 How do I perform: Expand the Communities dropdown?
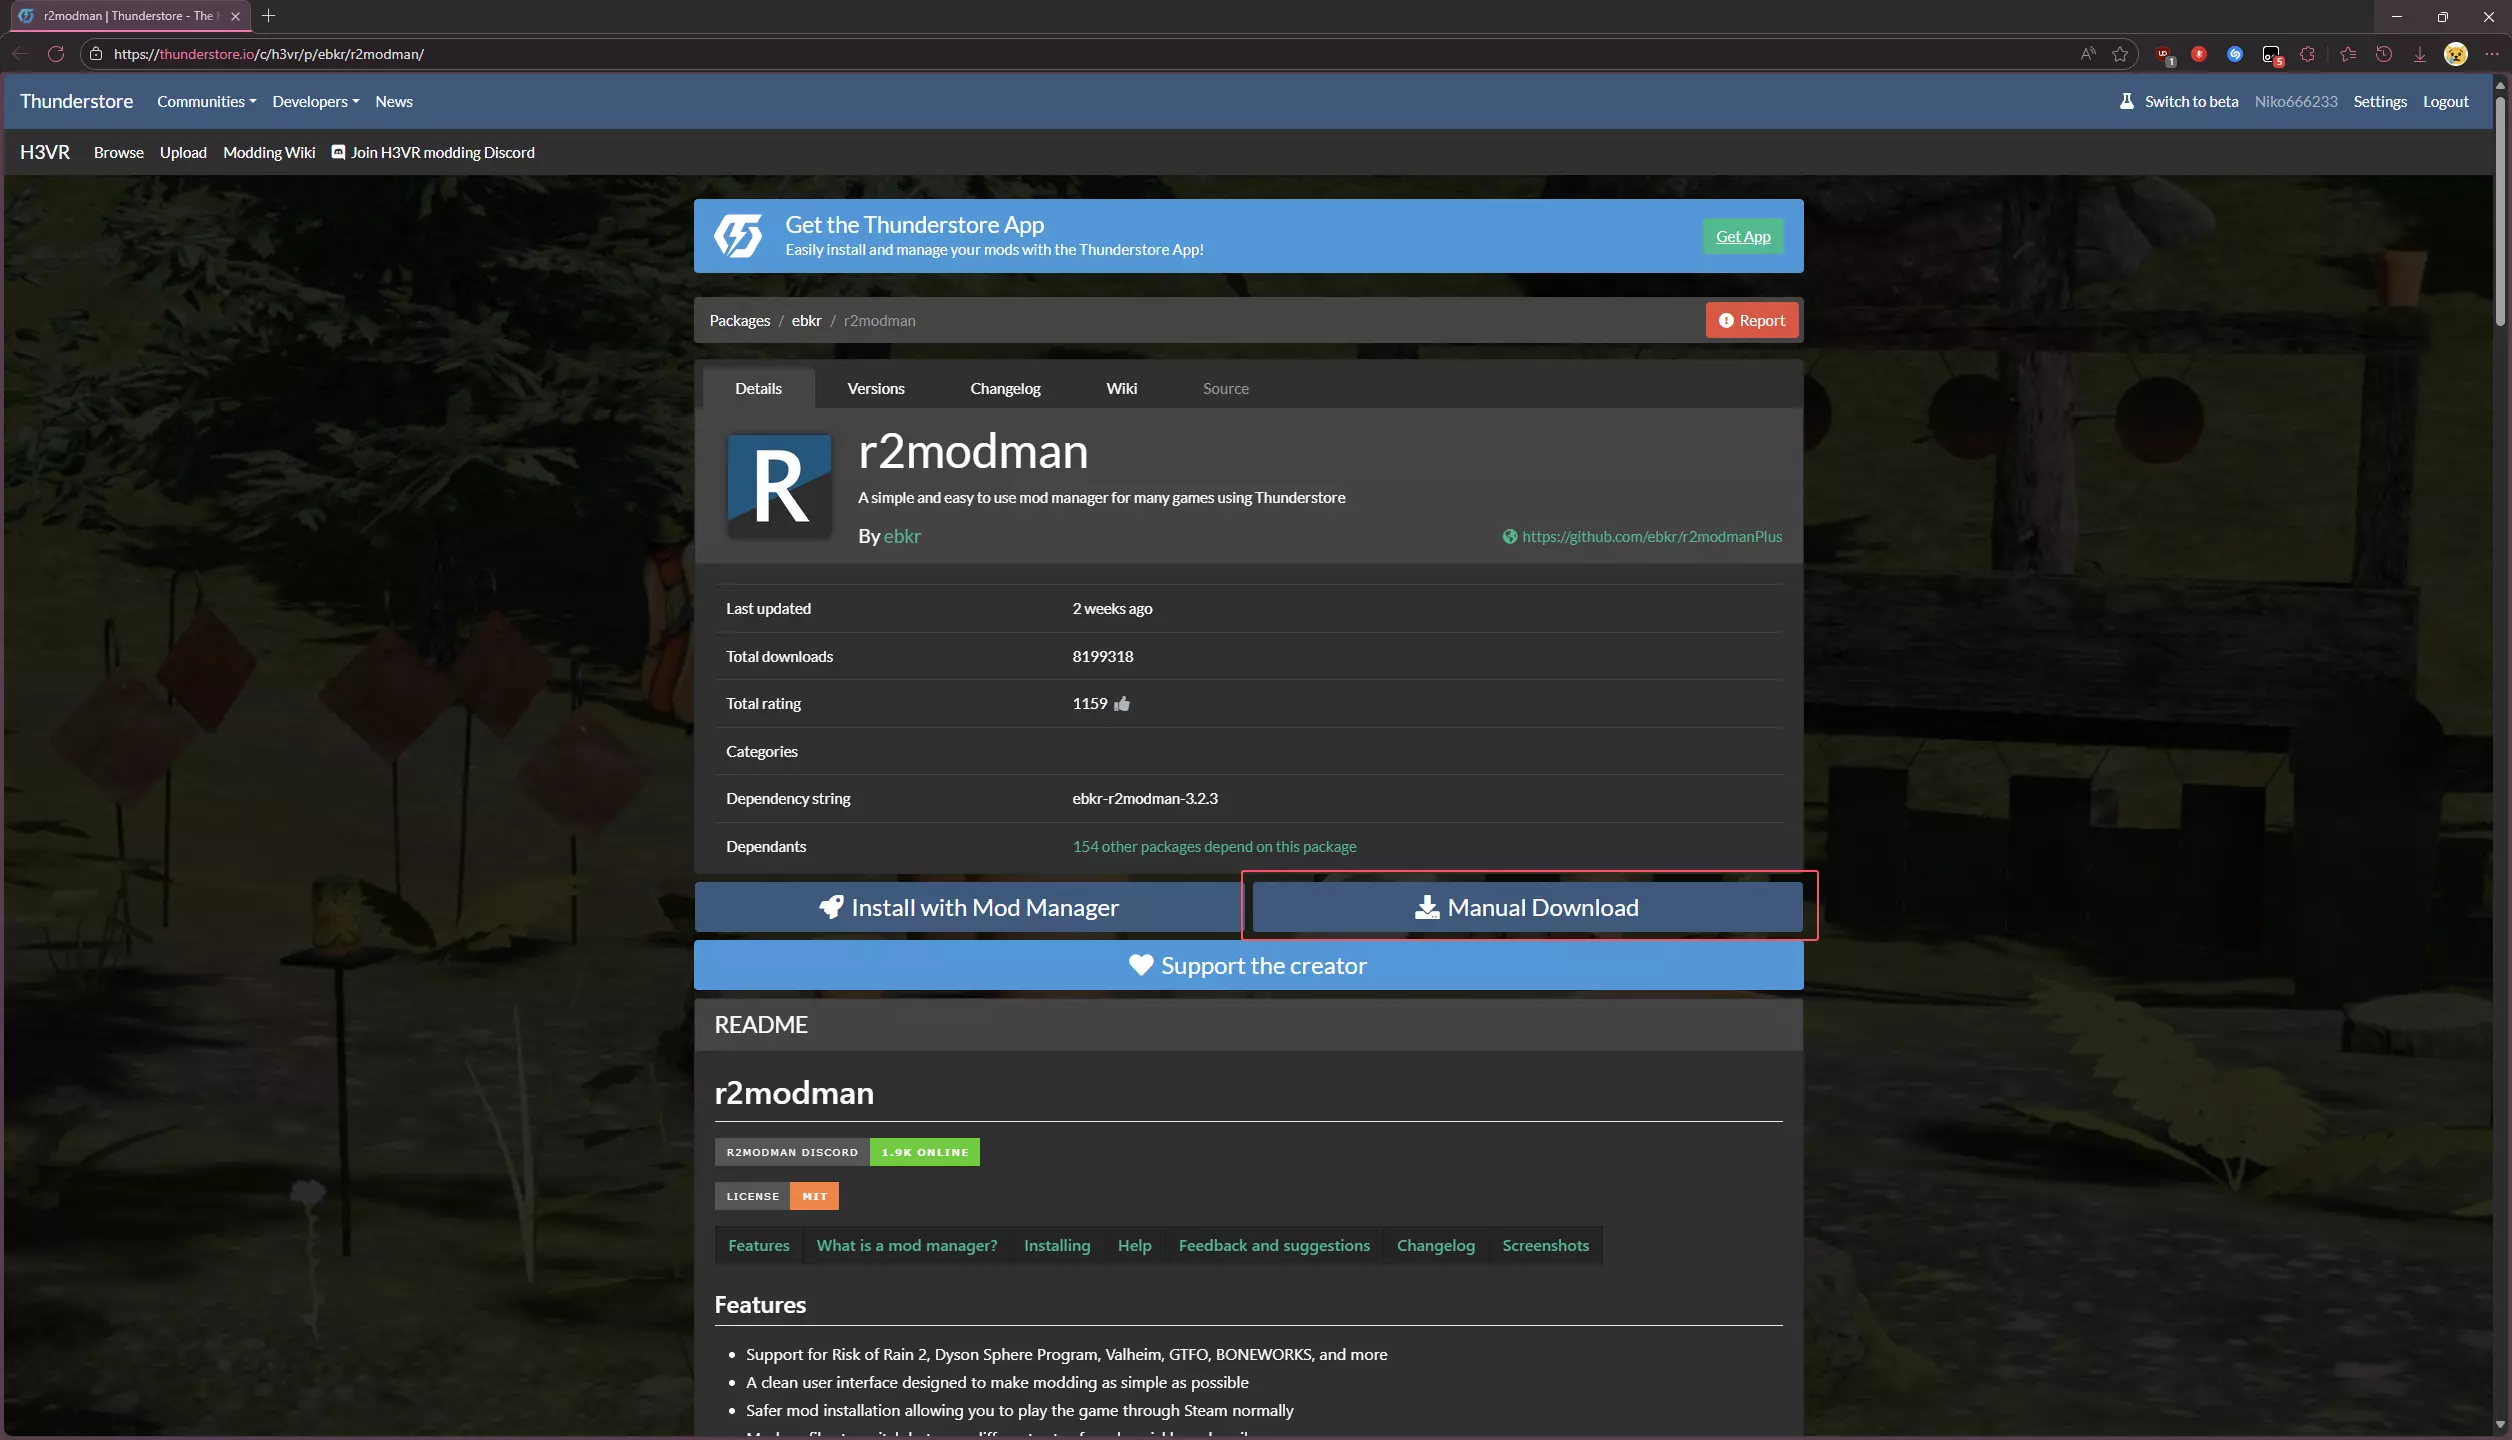tap(206, 101)
